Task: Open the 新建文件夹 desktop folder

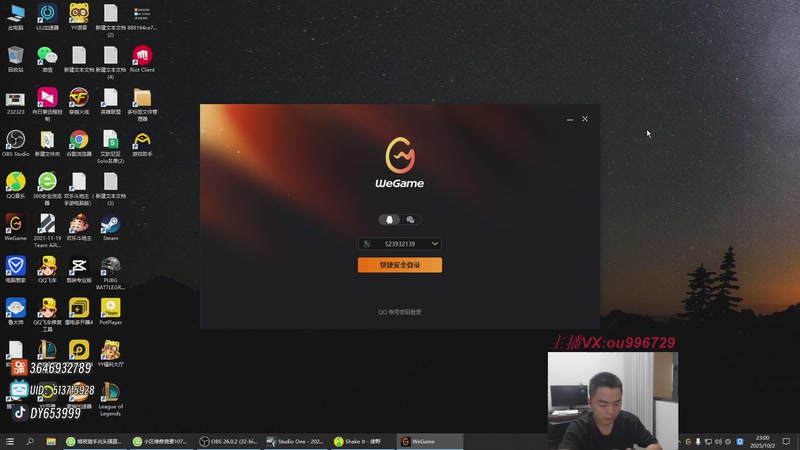Action: click(47, 143)
